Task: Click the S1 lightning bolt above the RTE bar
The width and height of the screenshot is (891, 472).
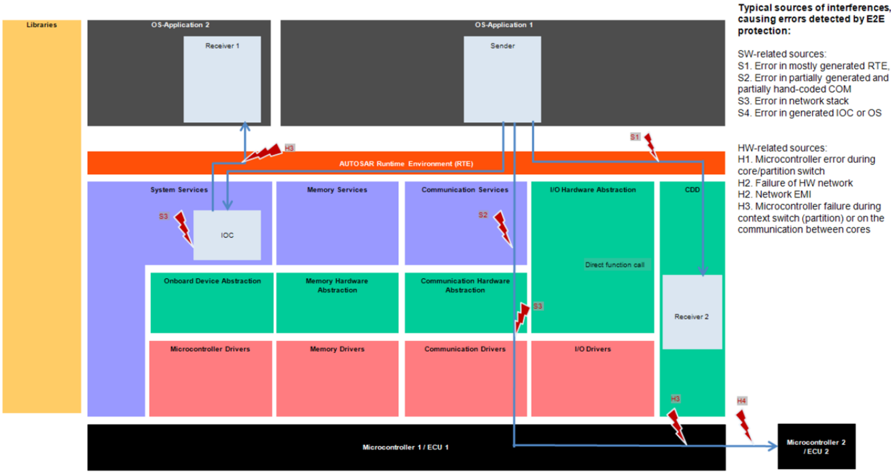Action: click(651, 147)
